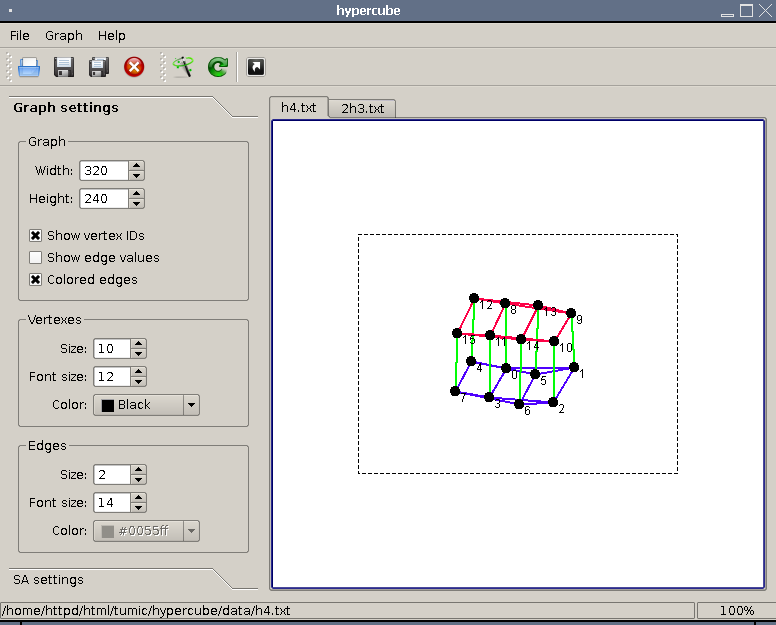Image resolution: width=776 pixels, height=625 pixels.
Task: Decrease graph Width spinner down arrow
Action: (x=137, y=176)
